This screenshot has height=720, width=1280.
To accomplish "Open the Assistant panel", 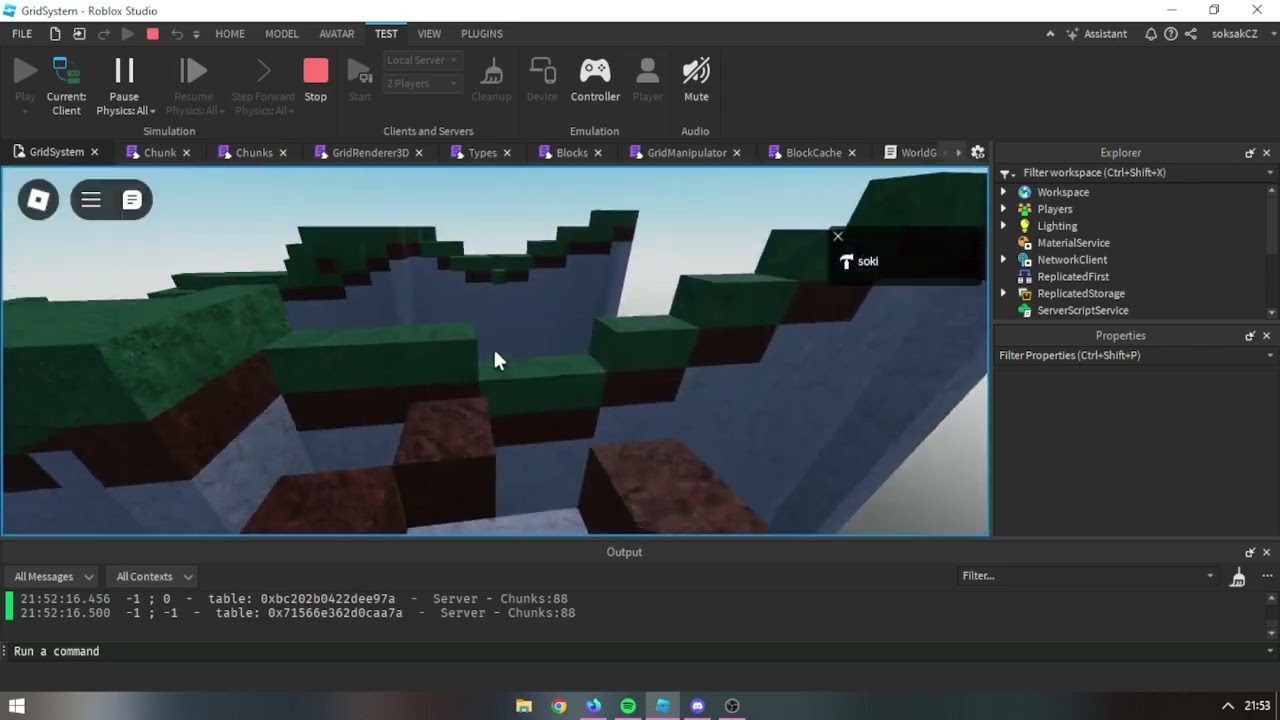I will [x=1097, y=34].
